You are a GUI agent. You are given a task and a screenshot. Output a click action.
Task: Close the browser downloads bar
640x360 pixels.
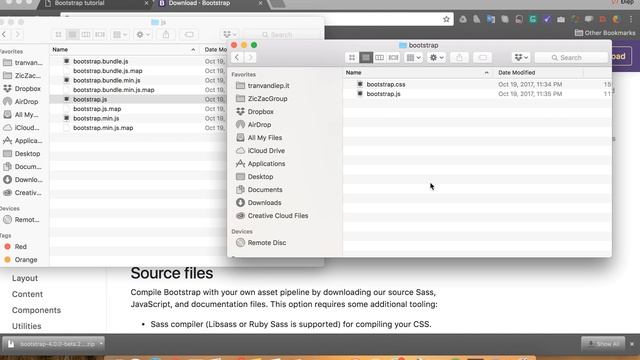[x=632, y=344]
